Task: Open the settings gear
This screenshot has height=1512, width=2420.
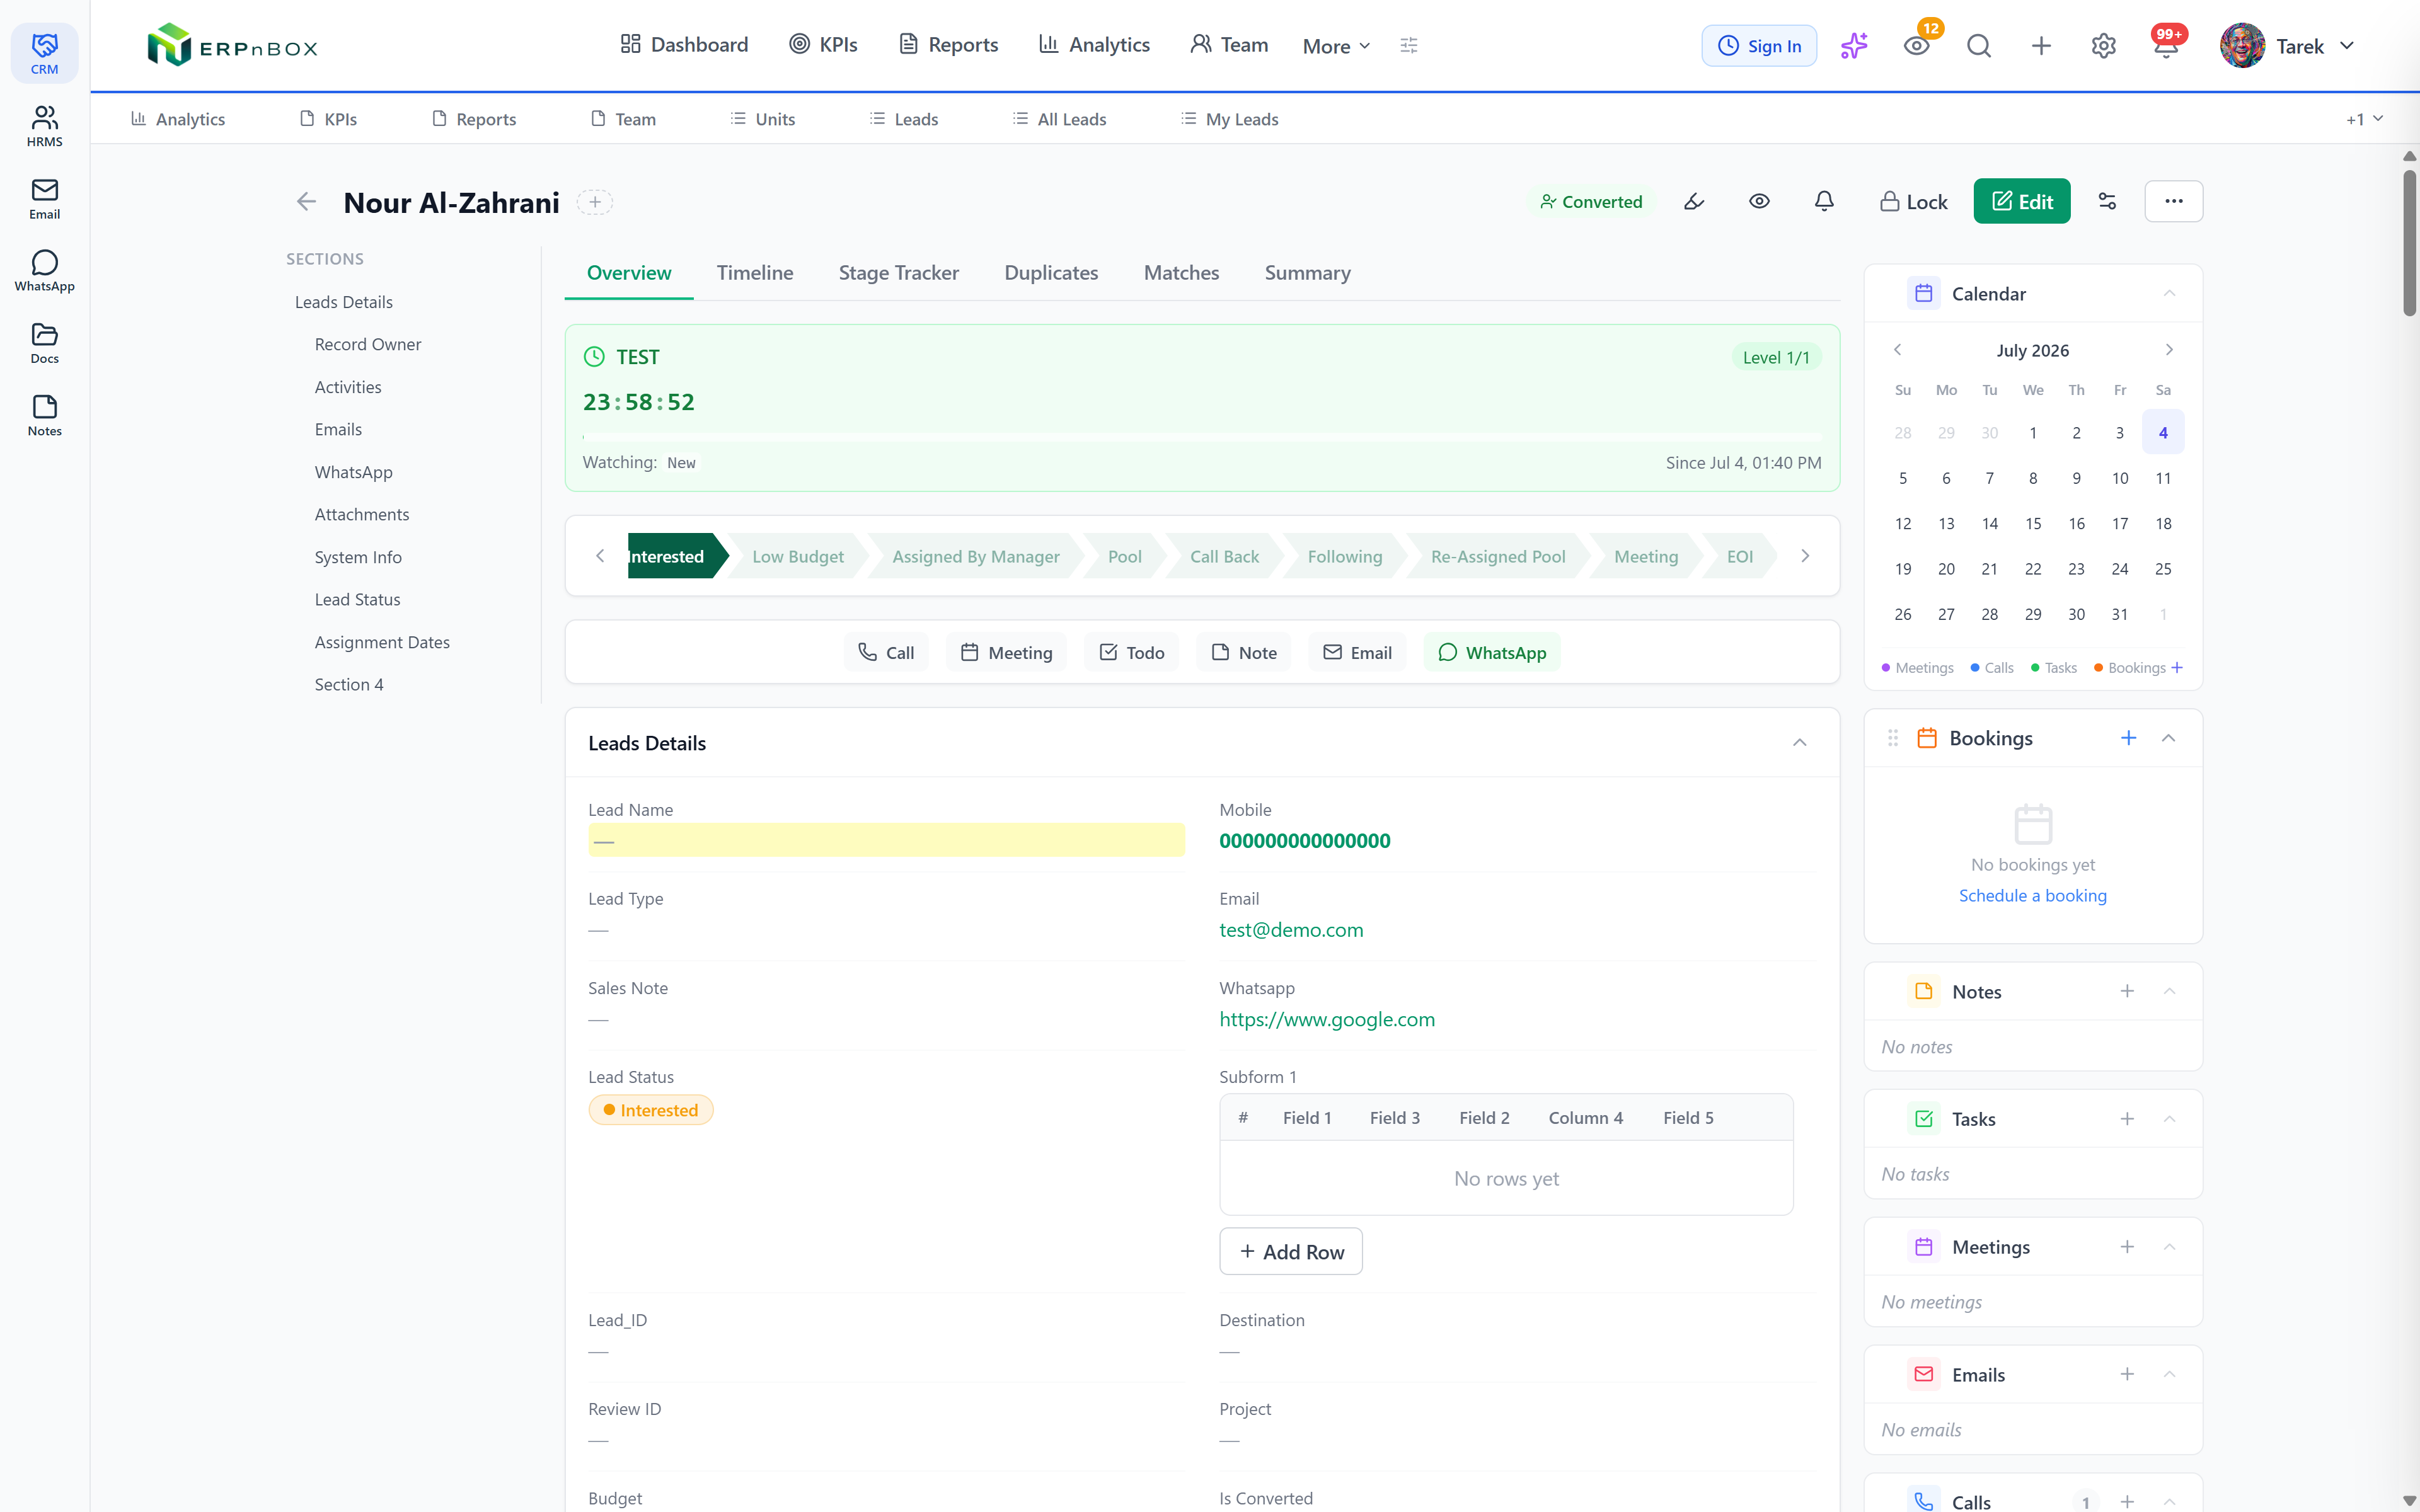Action: point(2103,46)
